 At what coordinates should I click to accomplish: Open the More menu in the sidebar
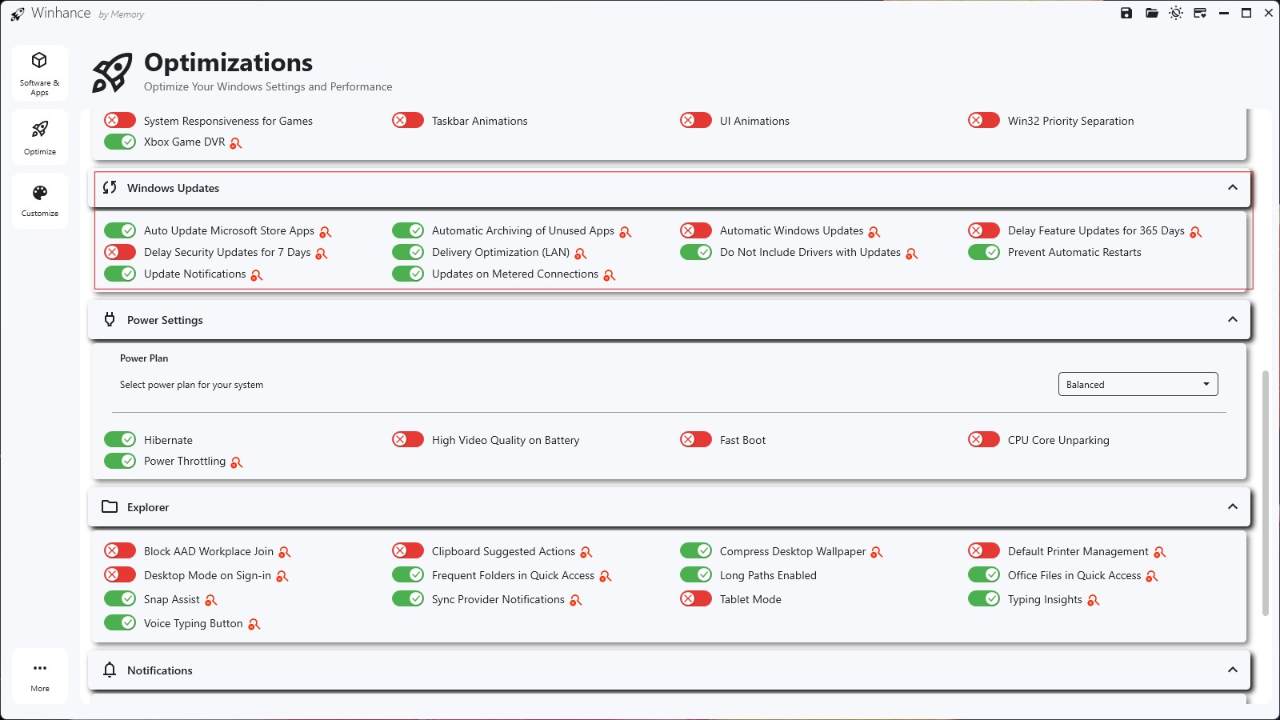(40, 676)
